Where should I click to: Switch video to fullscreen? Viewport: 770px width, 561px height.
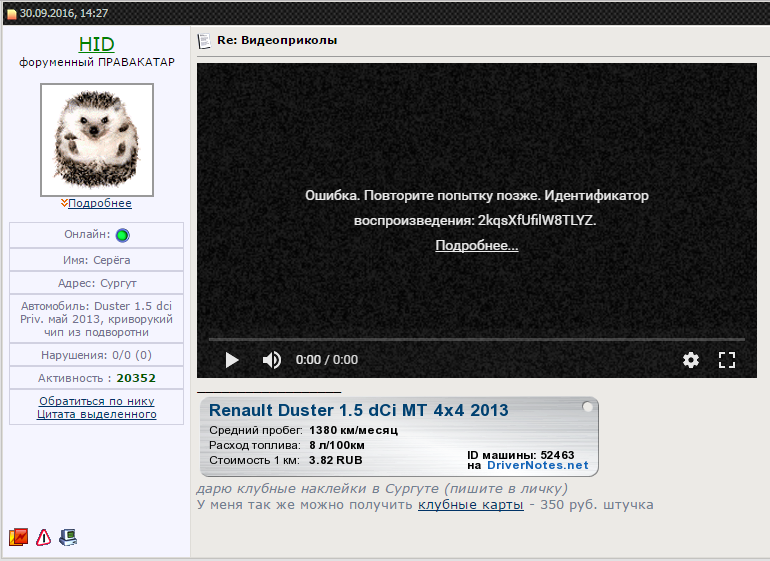[x=727, y=360]
